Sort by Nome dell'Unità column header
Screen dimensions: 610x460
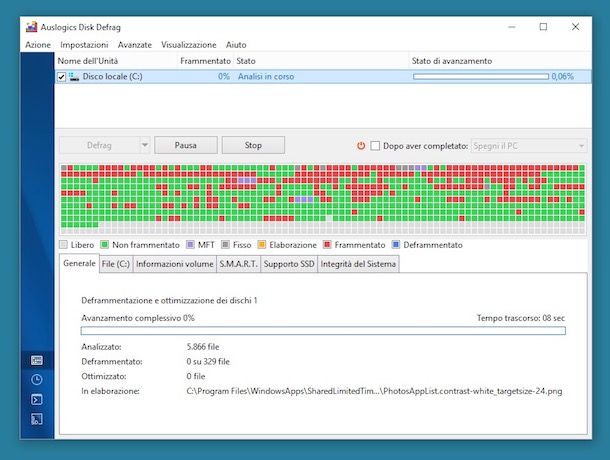coord(116,61)
